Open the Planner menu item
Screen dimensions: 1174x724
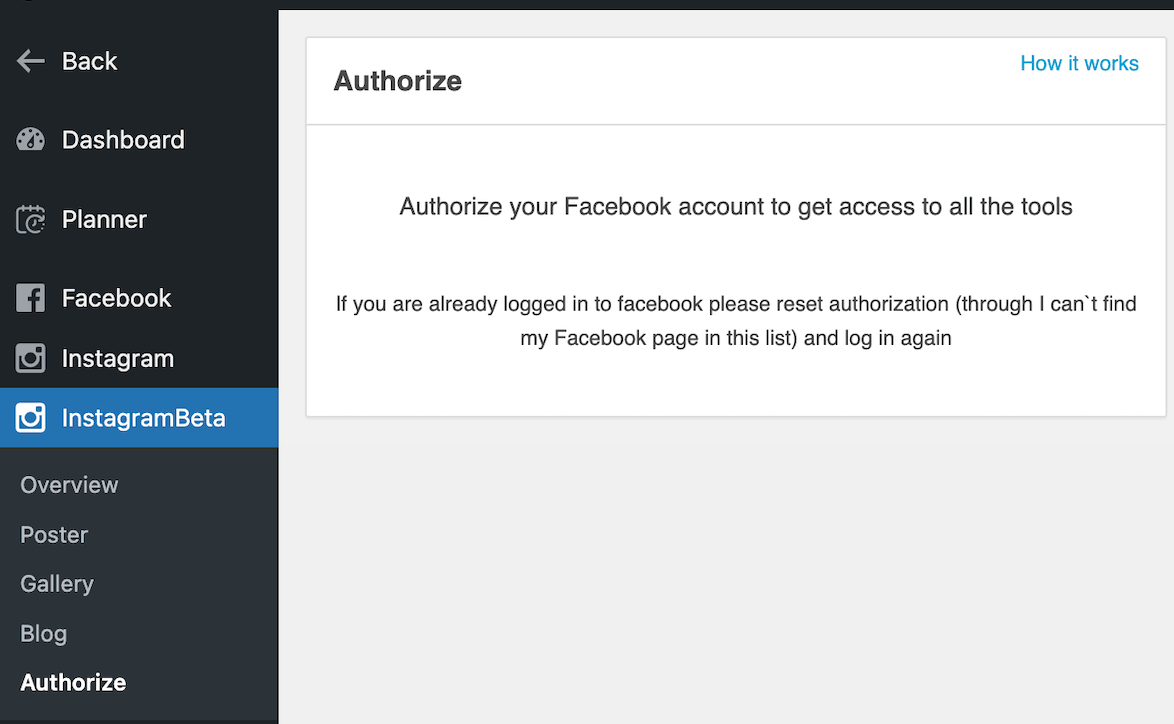click(x=104, y=219)
